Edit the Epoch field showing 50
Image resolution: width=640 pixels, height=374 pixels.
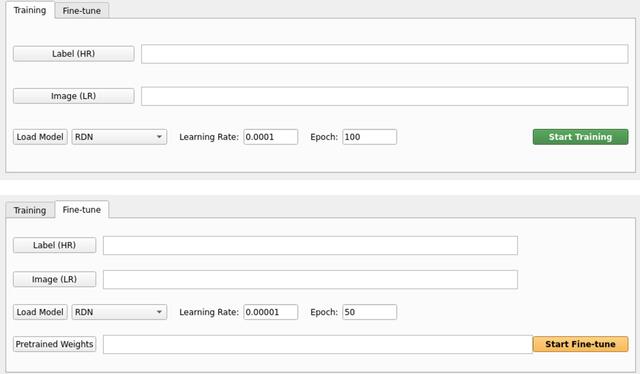(x=369, y=312)
